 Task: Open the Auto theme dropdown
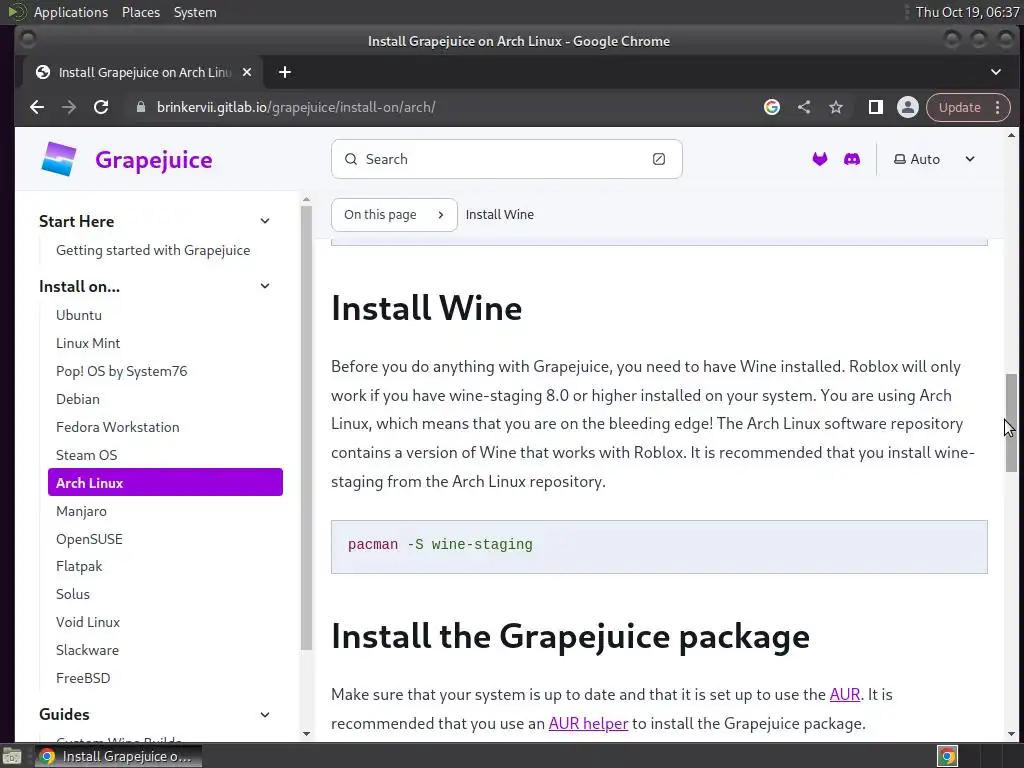934,159
